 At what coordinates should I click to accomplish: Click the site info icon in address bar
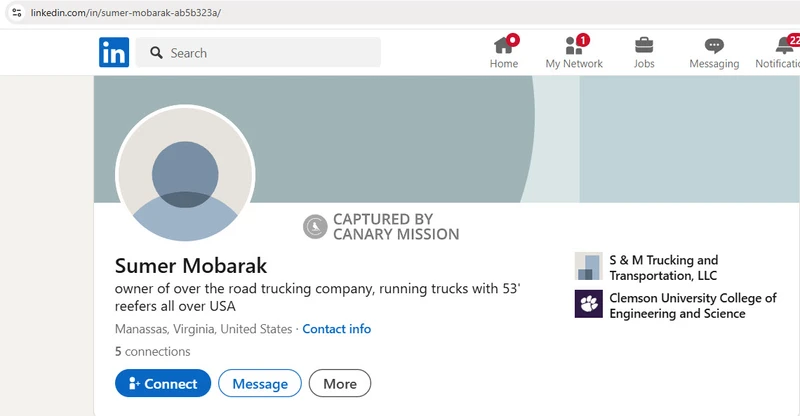pos(17,12)
